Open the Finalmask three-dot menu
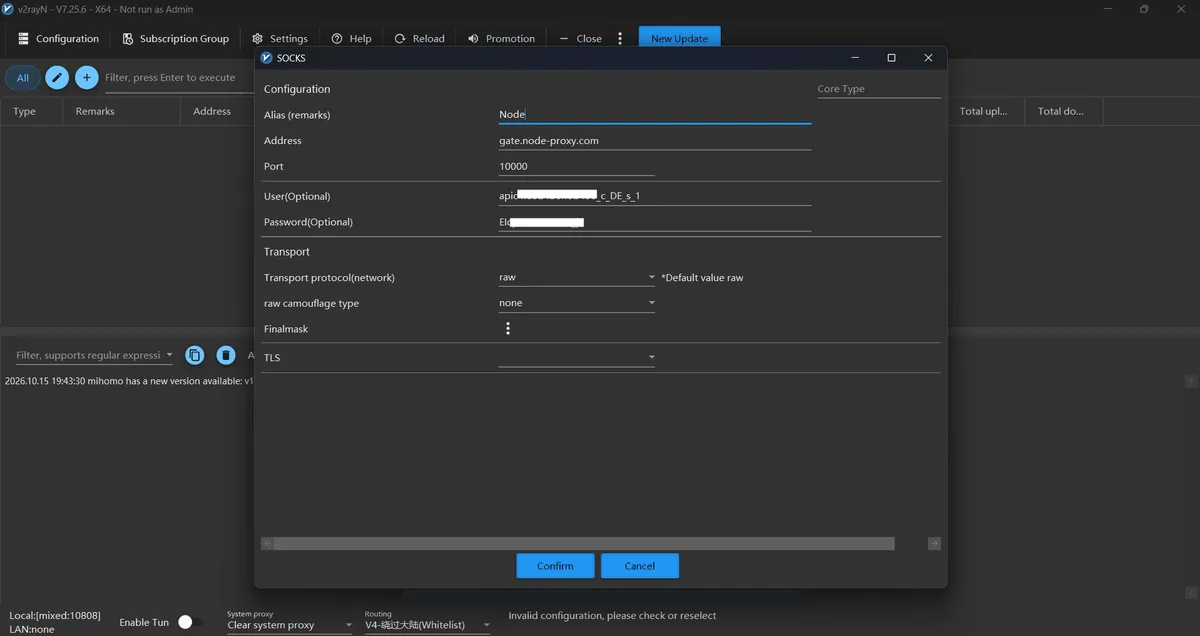Image resolution: width=1200 pixels, height=636 pixels. pos(508,328)
